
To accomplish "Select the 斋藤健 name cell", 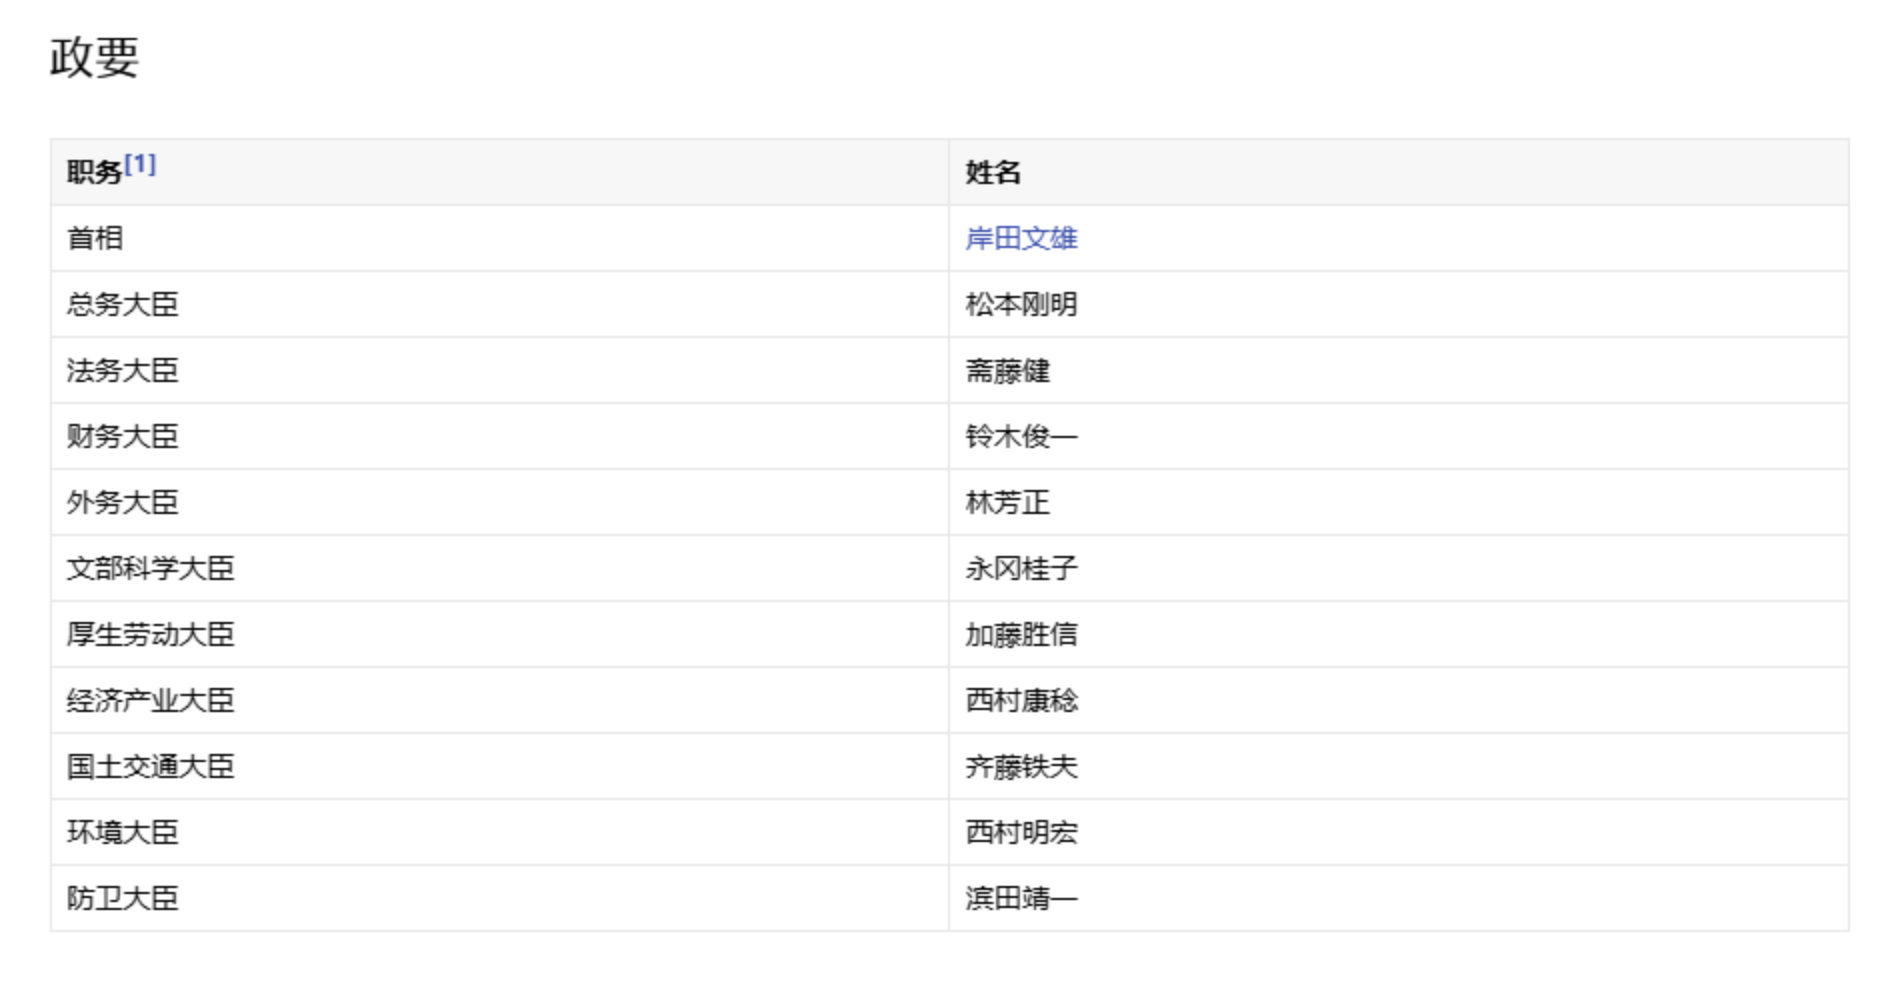I will [x=1399, y=370].
